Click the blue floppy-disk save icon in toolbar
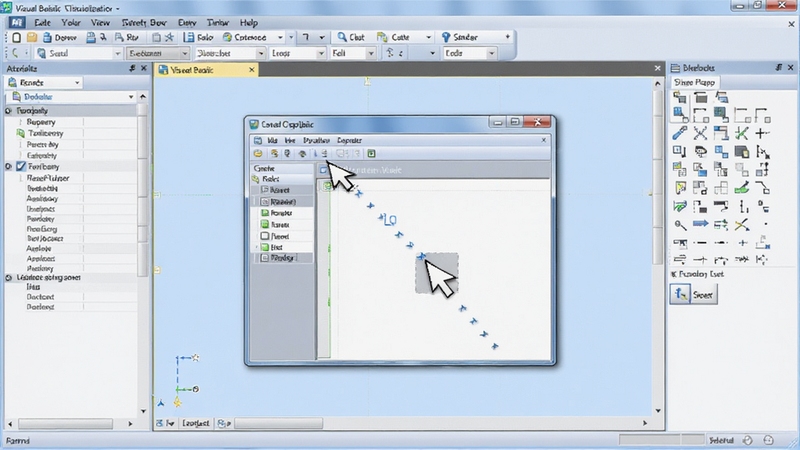The image size is (800, 450). (x=189, y=37)
